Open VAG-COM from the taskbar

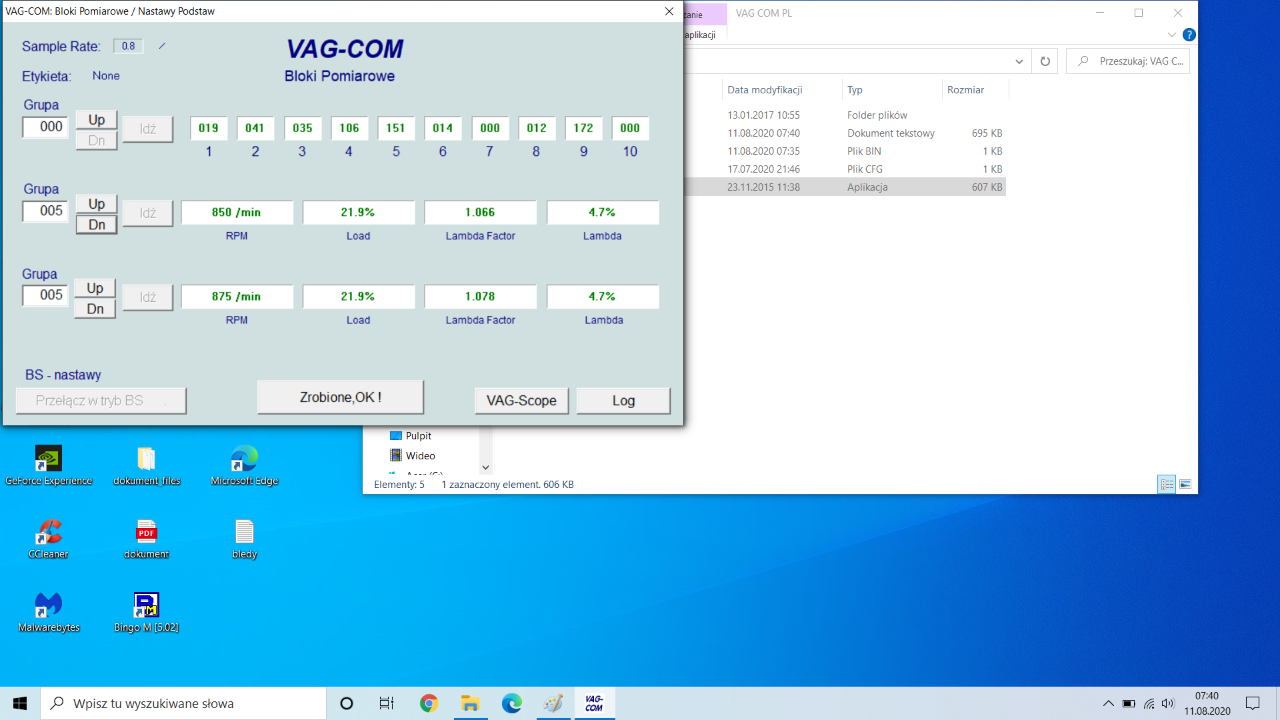pos(593,703)
